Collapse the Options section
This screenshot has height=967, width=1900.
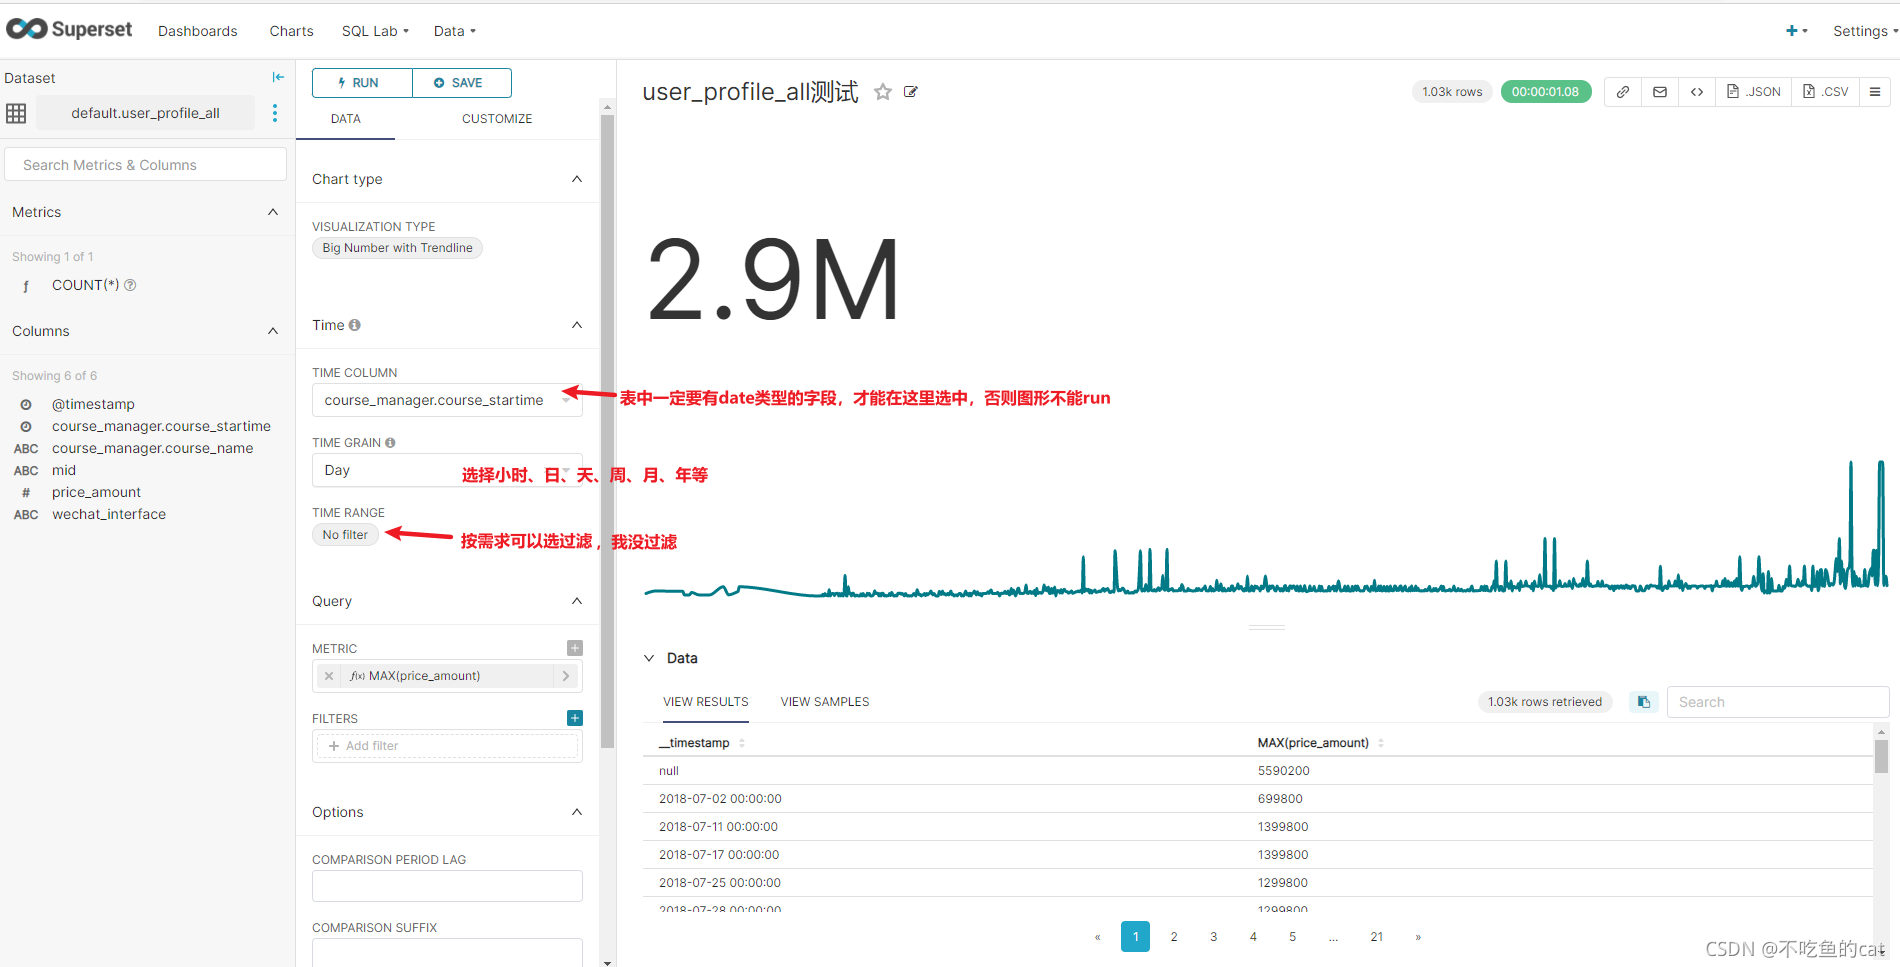point(577,812)
